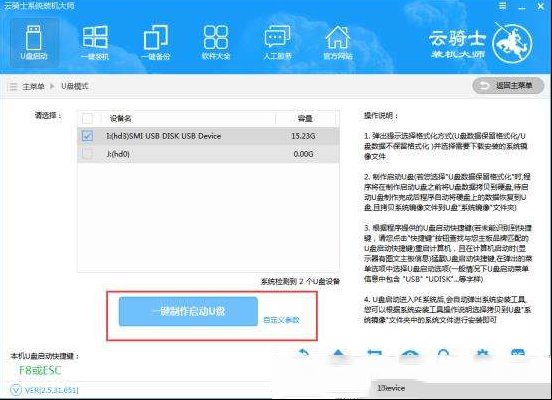Toggle the select-all checkbox in the 设备名 header

click(x=87, y=118)
